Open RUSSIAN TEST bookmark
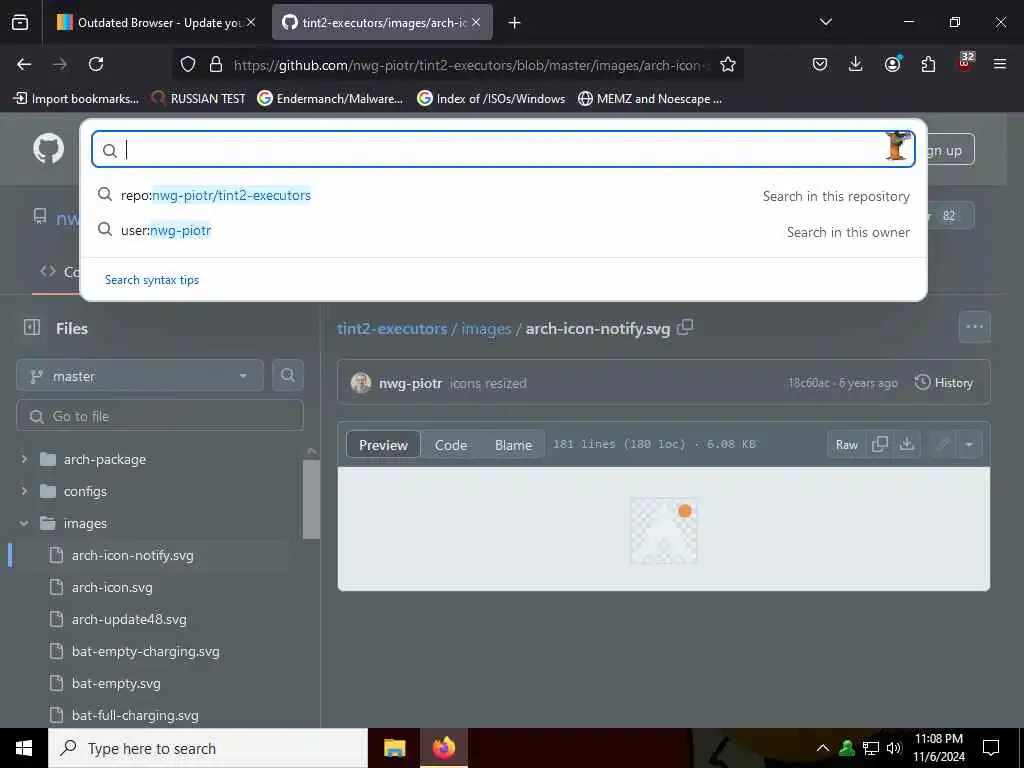Image resolution: width=1024 pixels, height=768 pixels. [199, 99]
